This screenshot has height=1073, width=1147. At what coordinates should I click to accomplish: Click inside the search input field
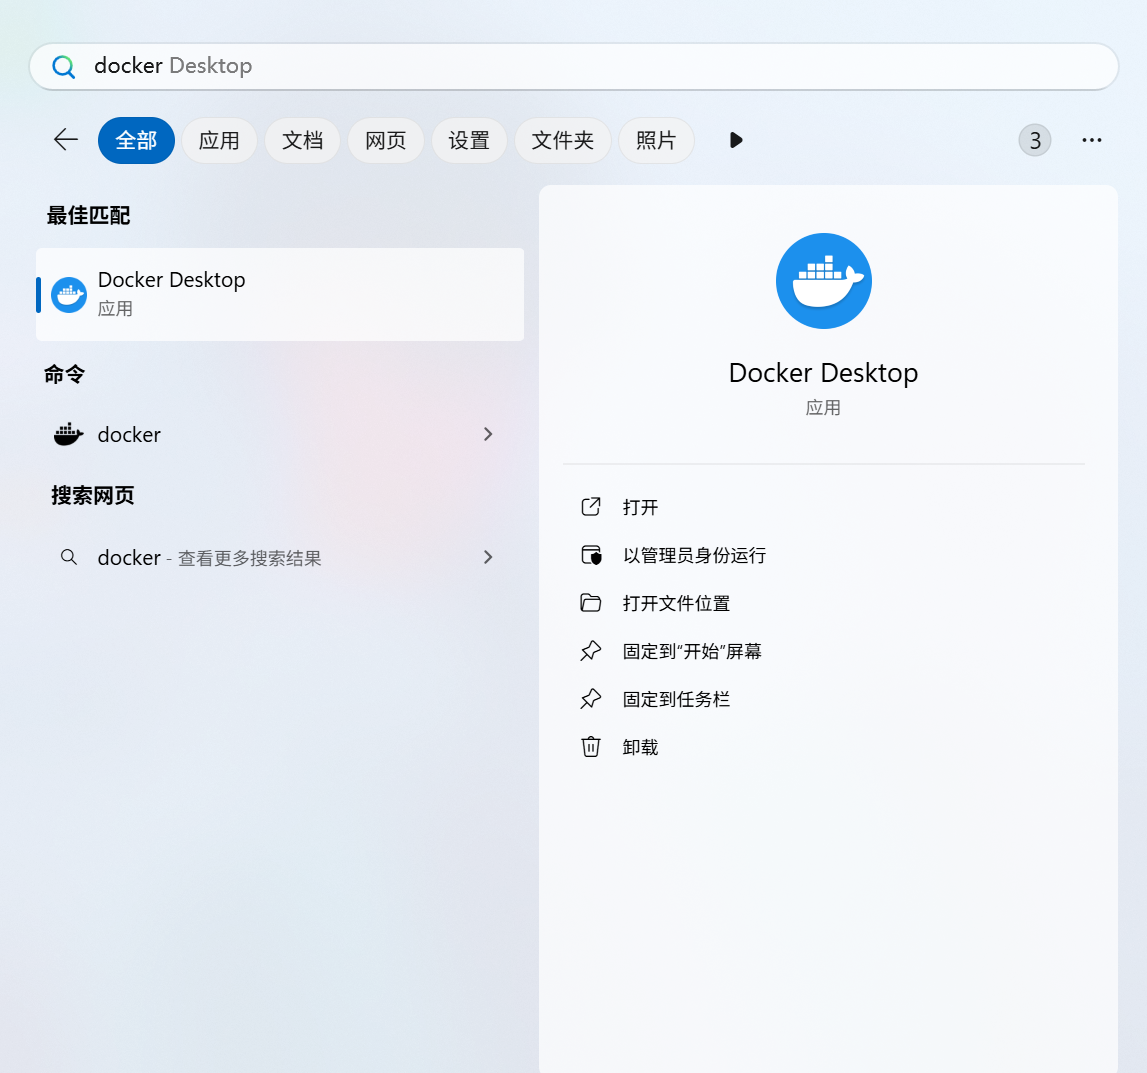pos(574,67)
